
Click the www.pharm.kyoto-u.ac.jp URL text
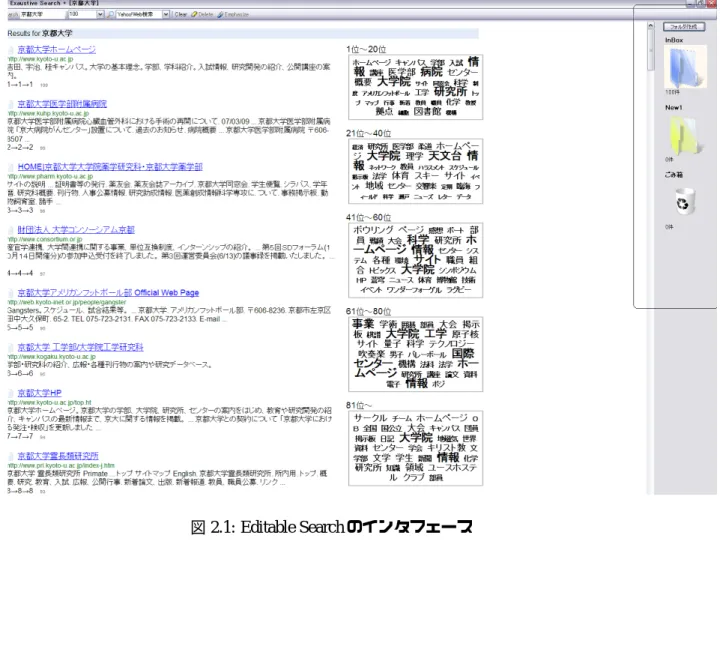click(51, 176)
